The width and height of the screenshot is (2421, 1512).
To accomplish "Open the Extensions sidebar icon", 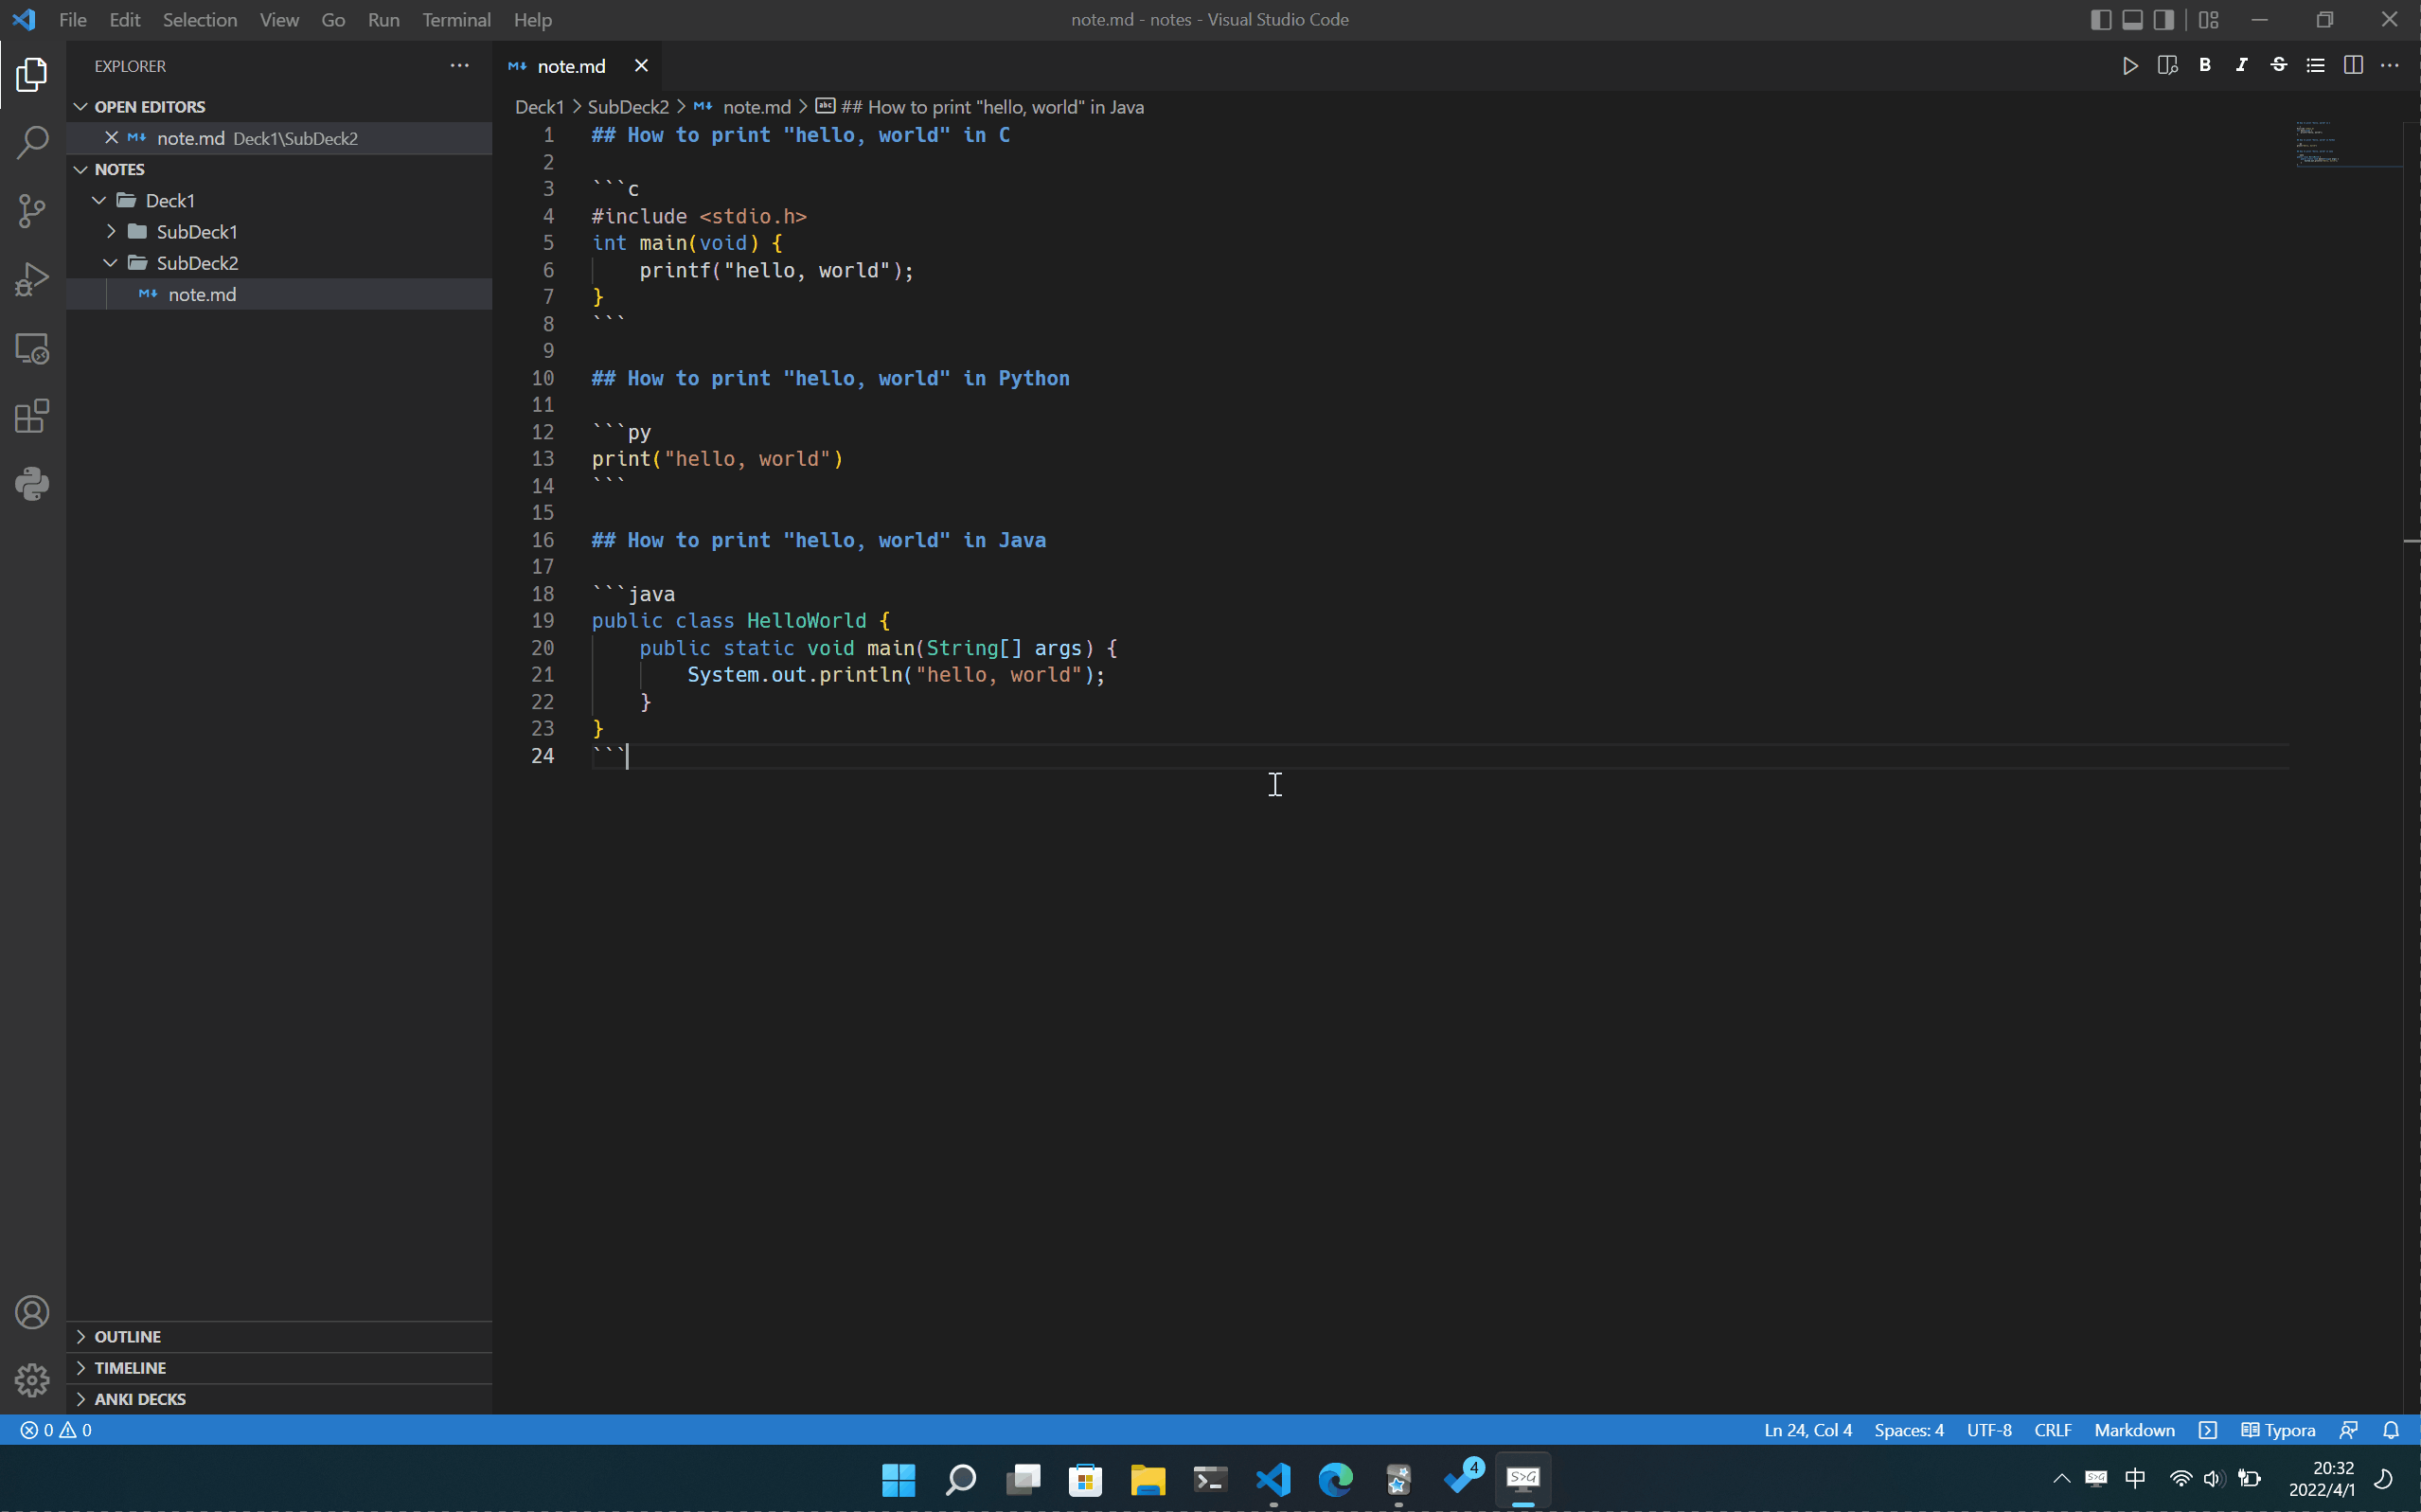I will pos(32,416).
